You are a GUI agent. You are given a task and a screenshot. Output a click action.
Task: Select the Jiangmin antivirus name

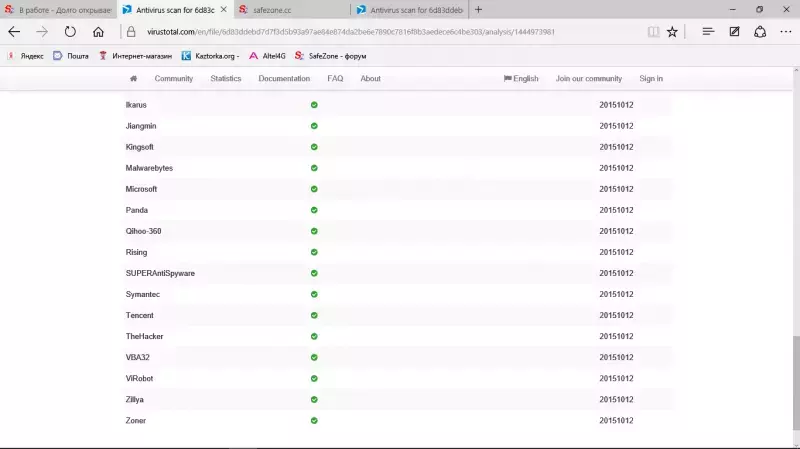tap(141, 126)
